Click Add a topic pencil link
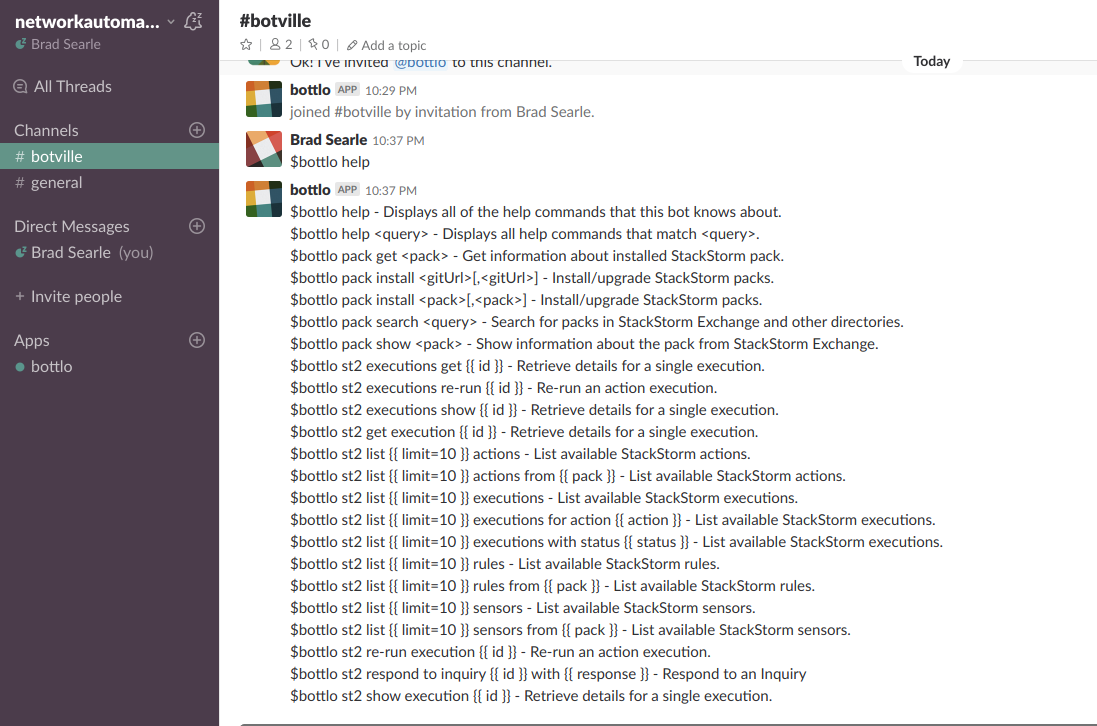Viewport: 1097px width, 726px height. tap(386, 45)
